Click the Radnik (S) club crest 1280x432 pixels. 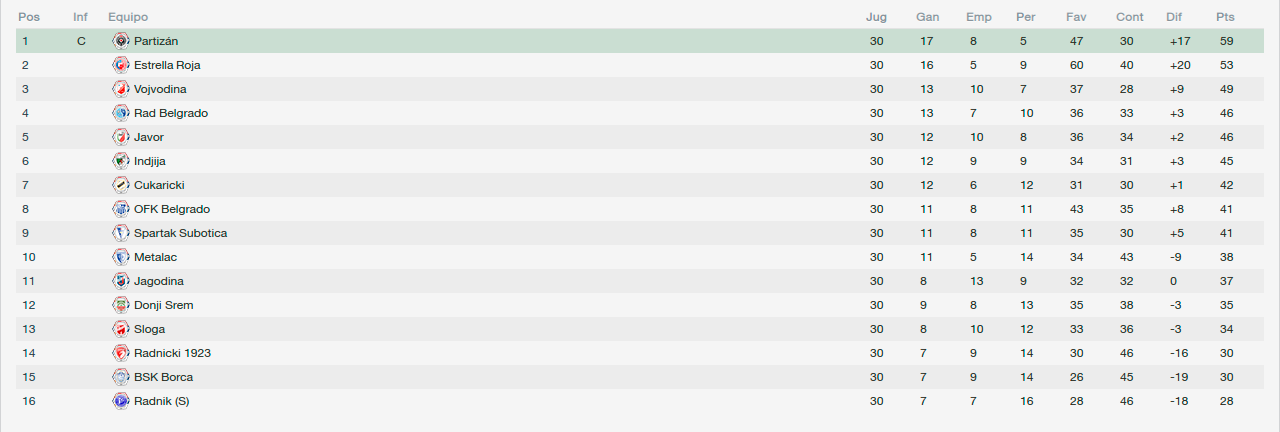(x=121, y=401)
